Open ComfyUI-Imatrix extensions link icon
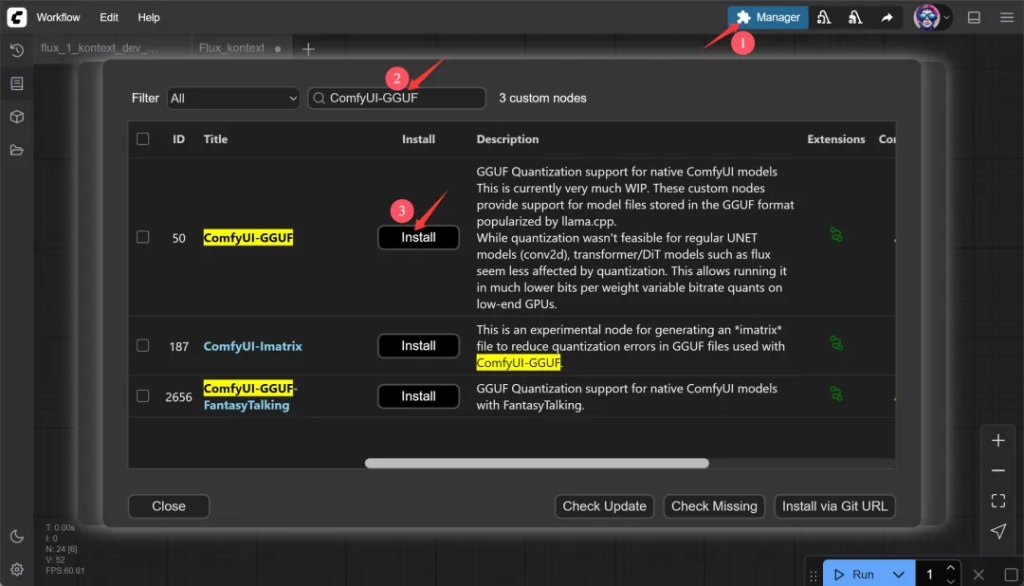The height and width of the screenshot is (586, 1024). 836,343
